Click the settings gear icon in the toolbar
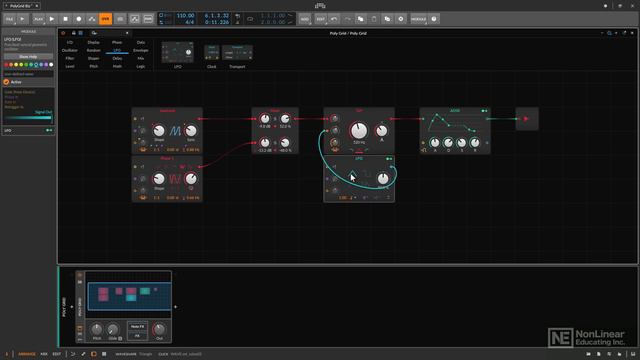Image resolution: width=640 pixels, height=360 pixels. [x=401, y=19]
